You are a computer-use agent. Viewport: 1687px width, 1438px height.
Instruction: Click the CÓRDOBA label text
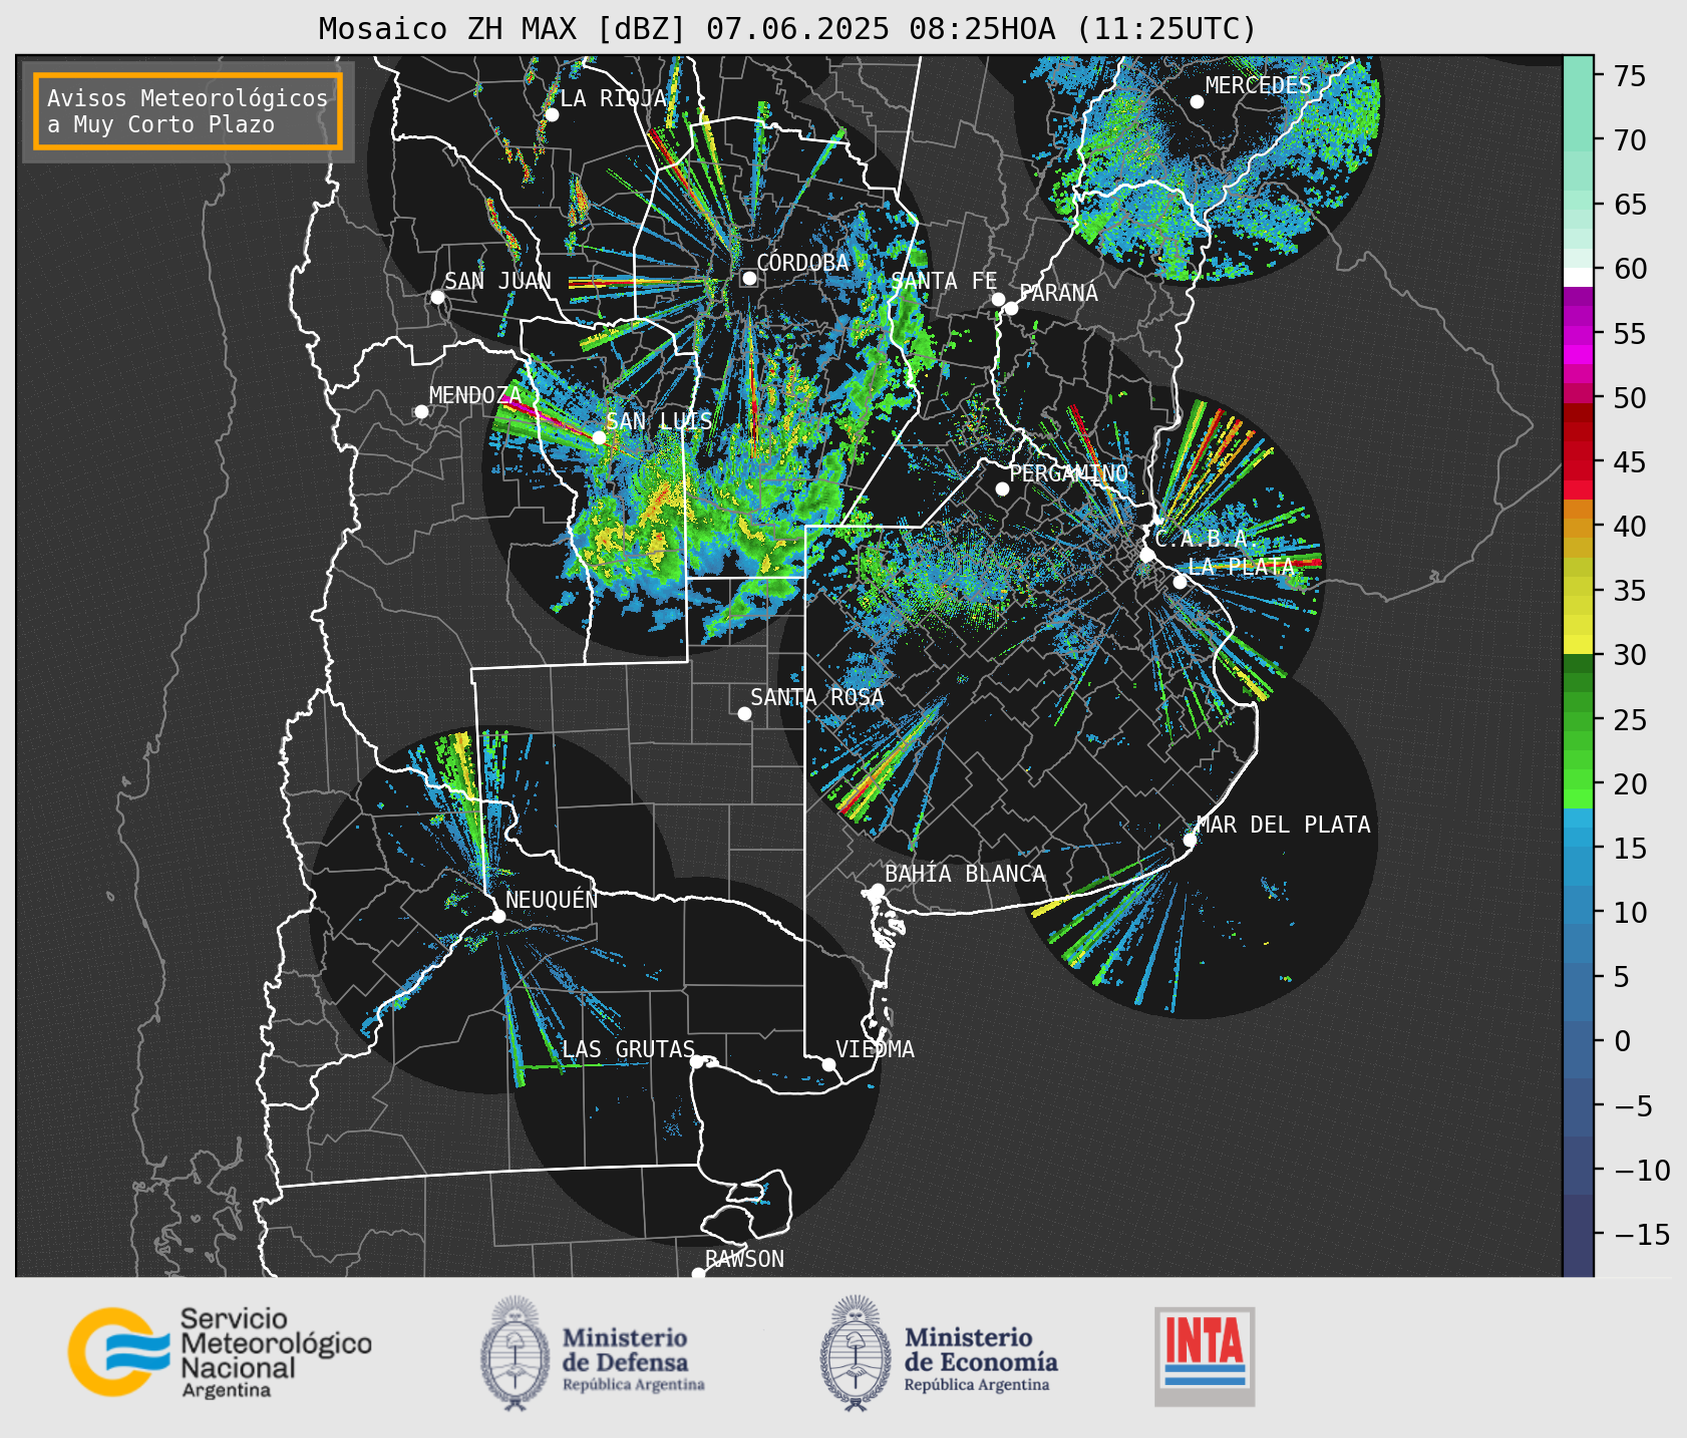803,263
